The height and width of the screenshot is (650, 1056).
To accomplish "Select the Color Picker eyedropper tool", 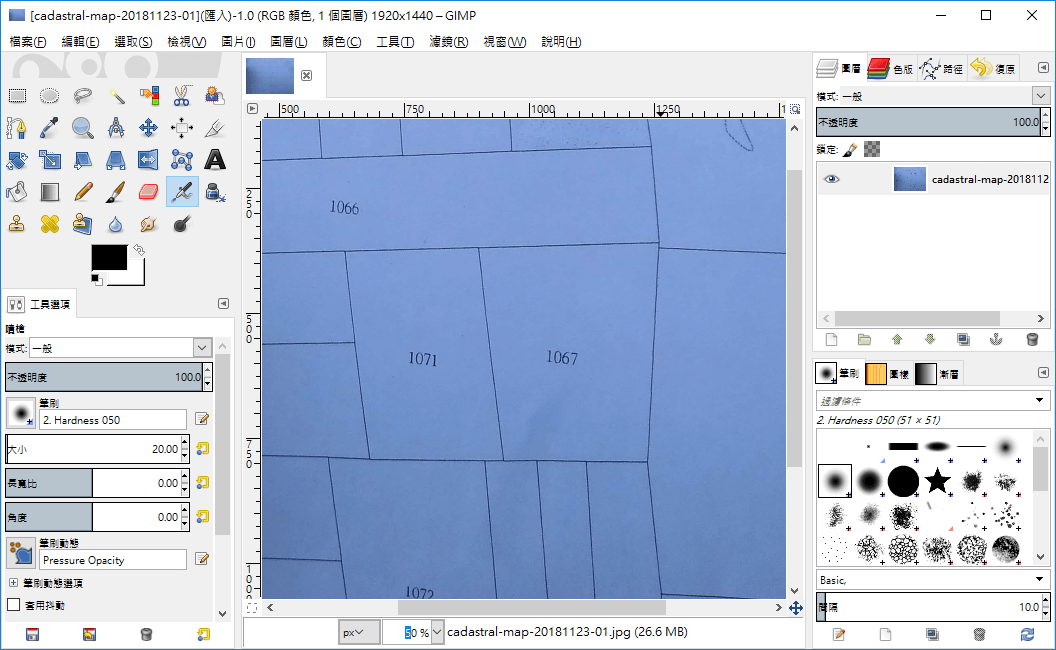I will click(50, 127).
